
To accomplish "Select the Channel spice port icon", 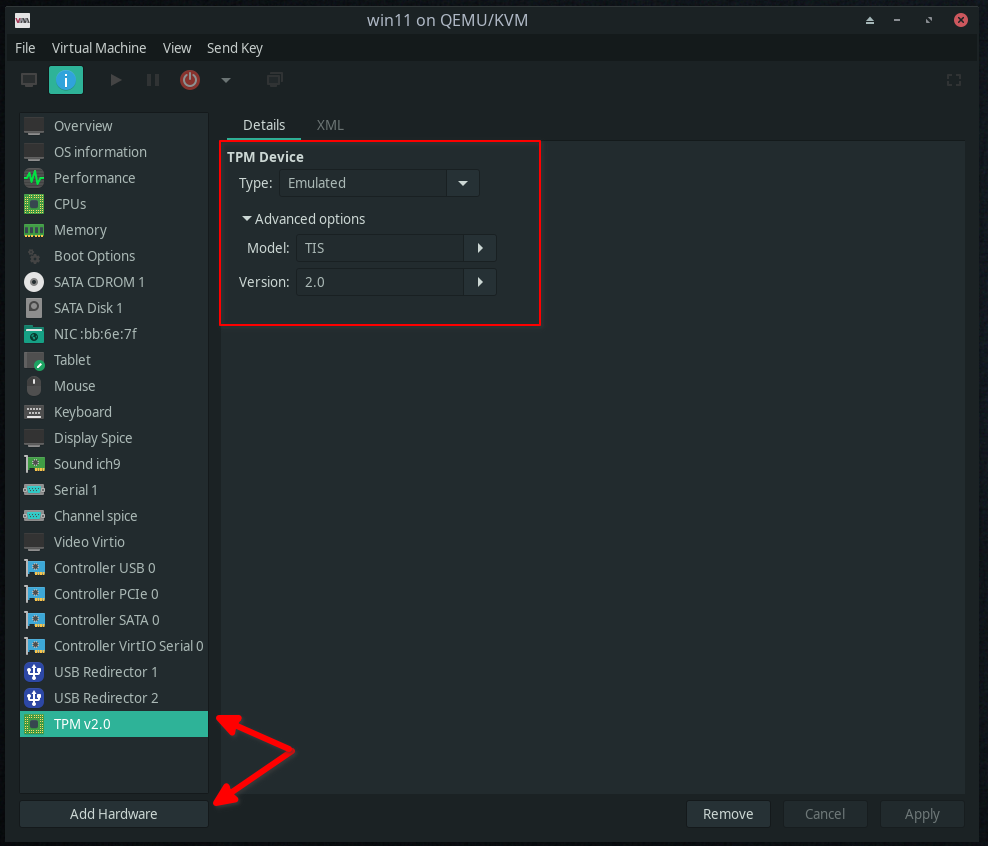I will click(x=34, y=516).
